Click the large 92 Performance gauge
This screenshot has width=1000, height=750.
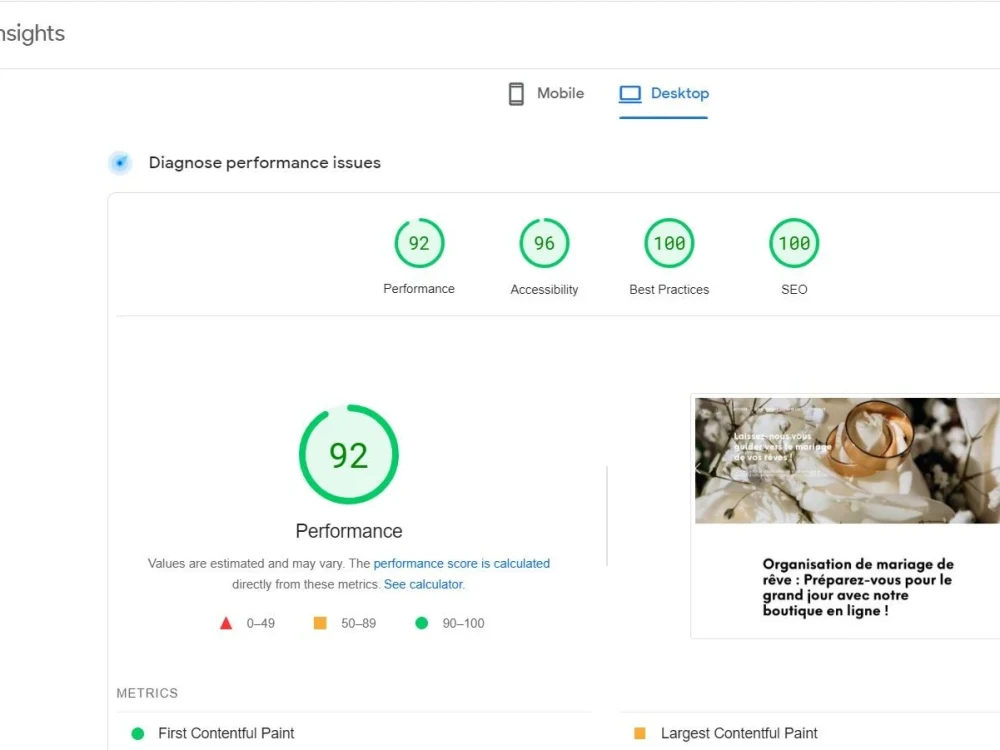tap(349, 454)
